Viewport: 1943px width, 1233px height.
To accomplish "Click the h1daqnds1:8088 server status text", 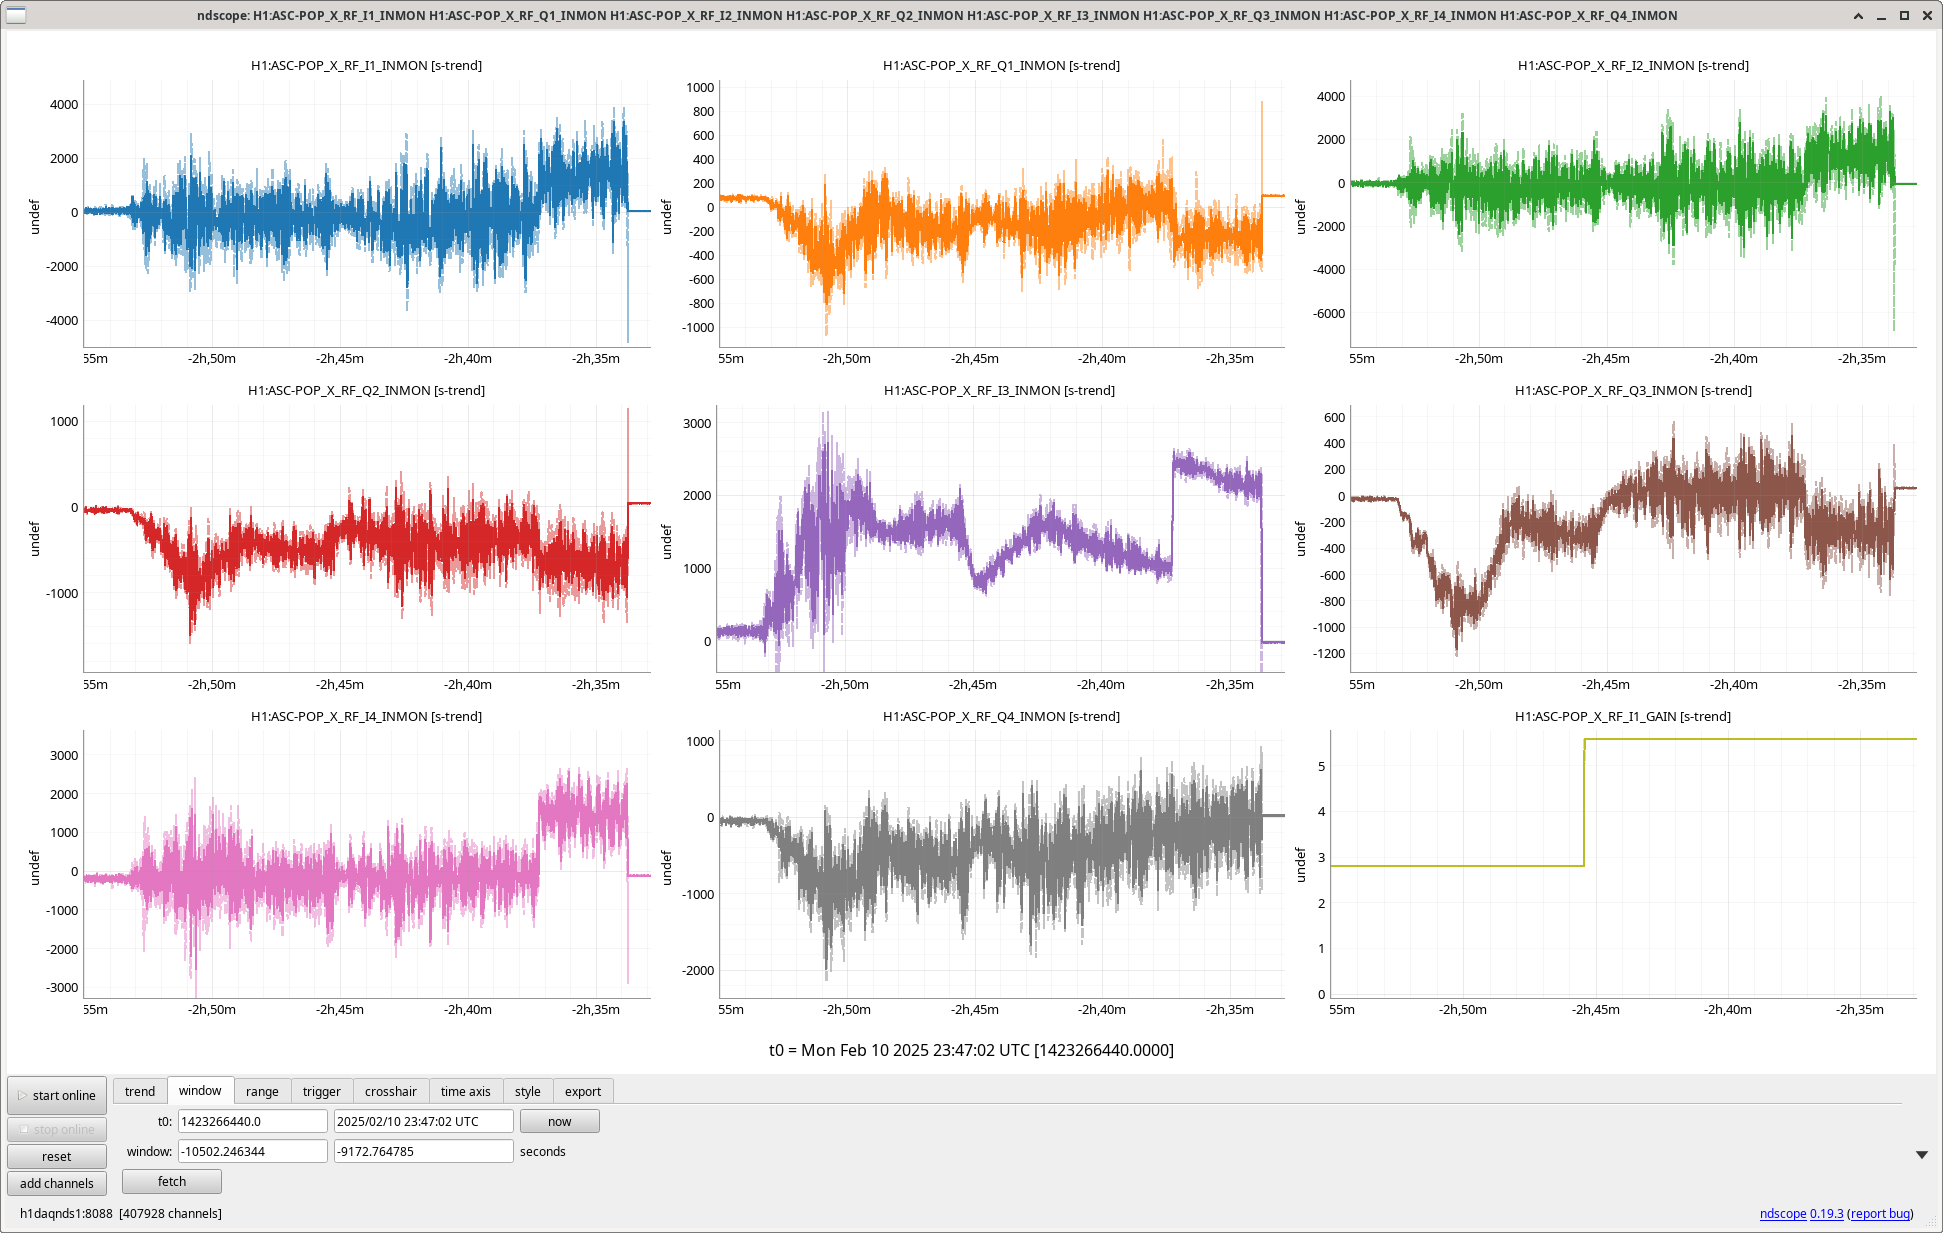I will pyautogui.click(x=121, y=1213).
